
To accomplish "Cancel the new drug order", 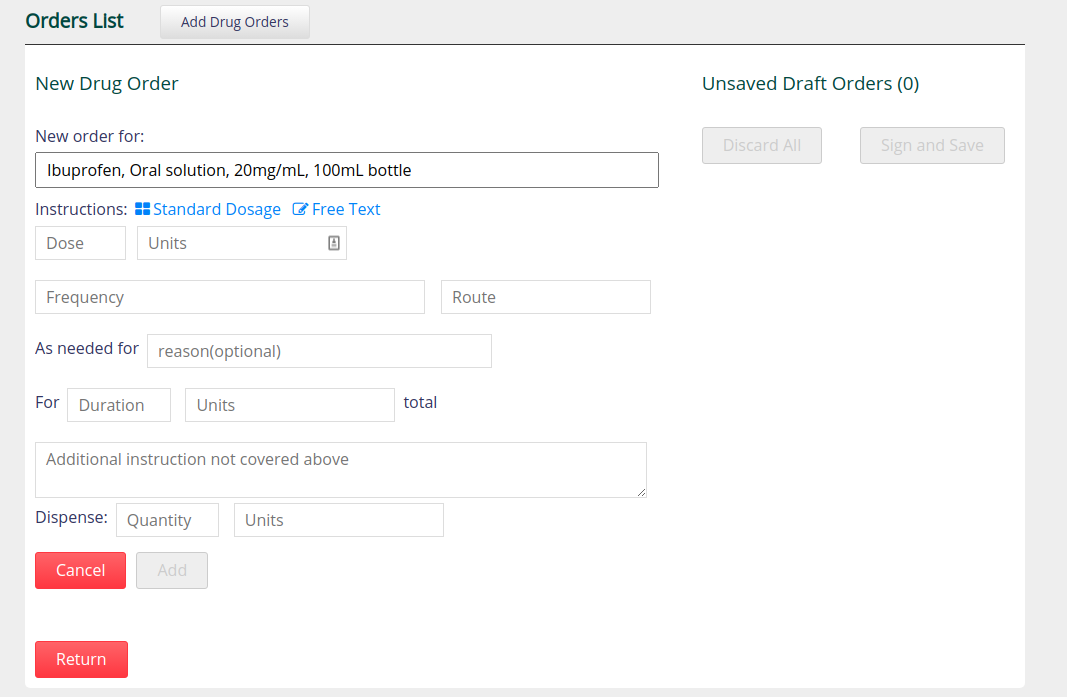I will [80, 570].
